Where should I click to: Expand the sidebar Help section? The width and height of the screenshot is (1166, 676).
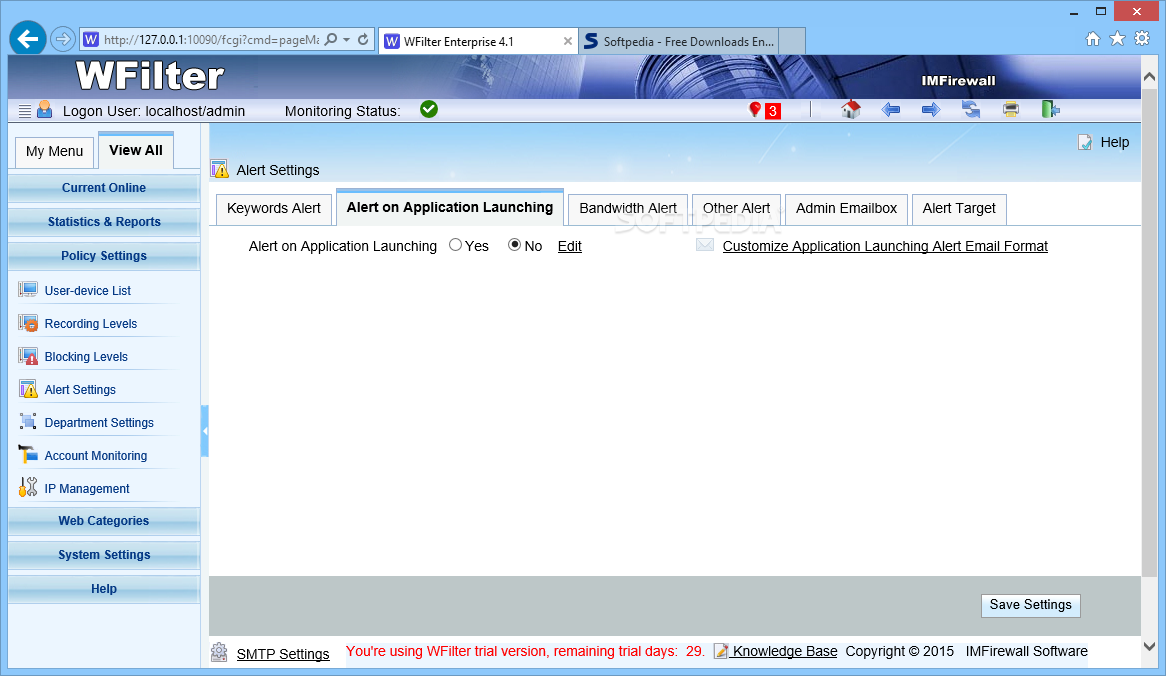point(103,589)
